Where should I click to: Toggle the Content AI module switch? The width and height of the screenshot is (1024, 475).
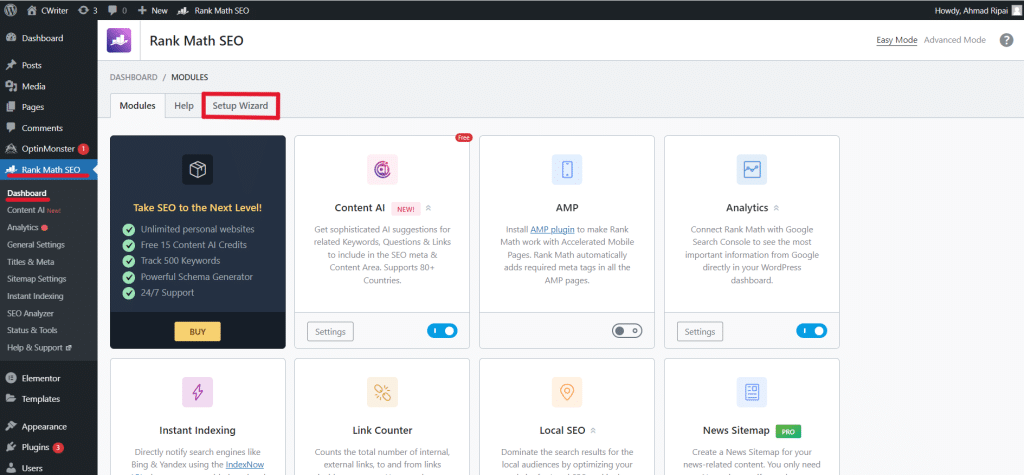coord(442,331)
